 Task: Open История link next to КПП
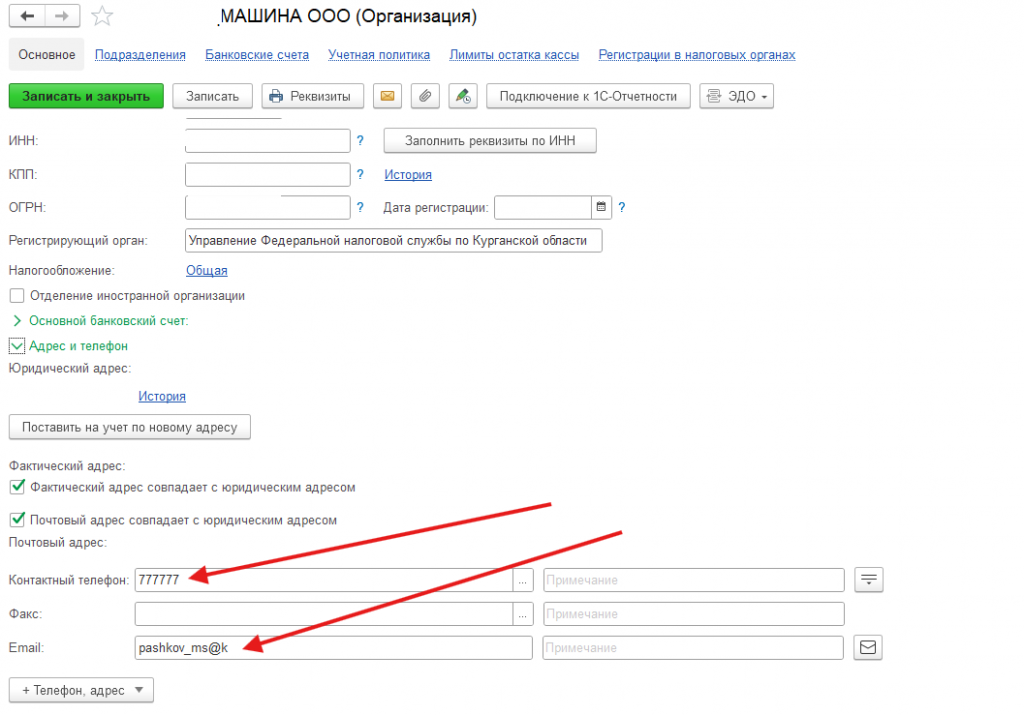pyautogui.click(x=408, y=174)
